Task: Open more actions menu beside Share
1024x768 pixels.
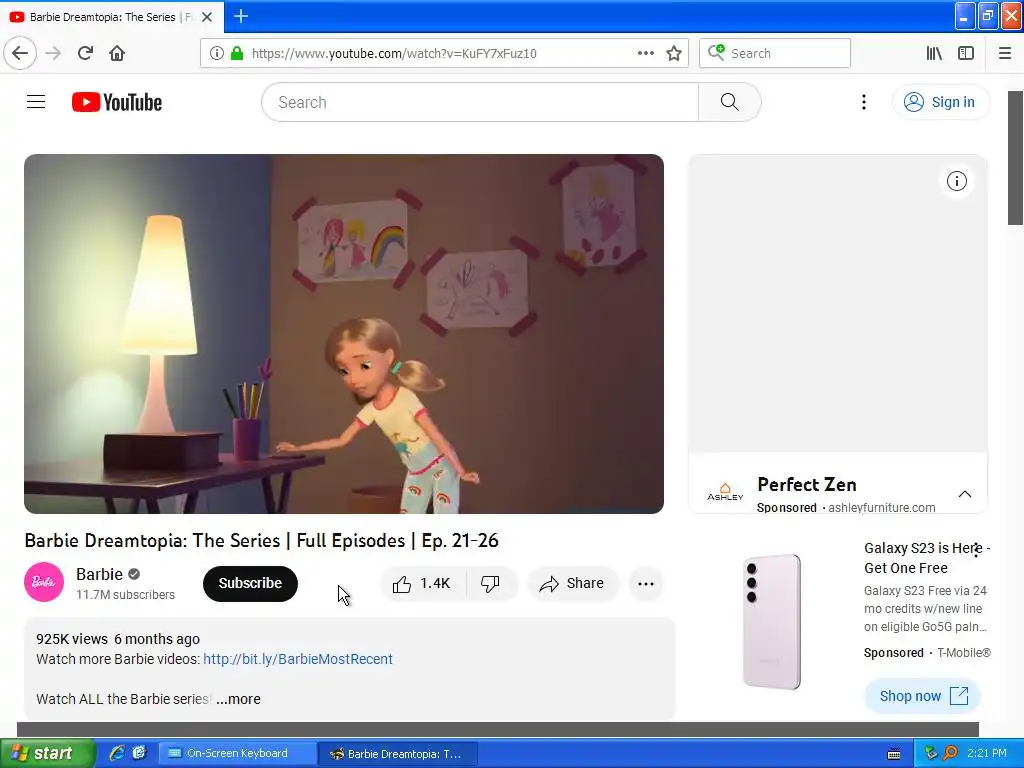Action: click(645, 584)
